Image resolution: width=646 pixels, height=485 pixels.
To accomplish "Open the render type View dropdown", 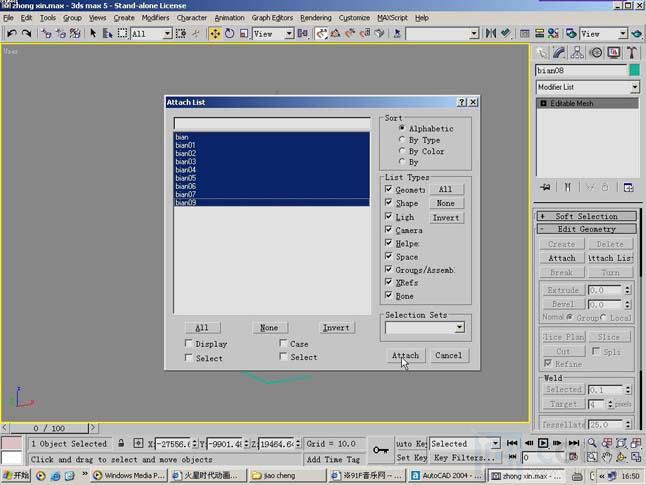I will (623, 33).
